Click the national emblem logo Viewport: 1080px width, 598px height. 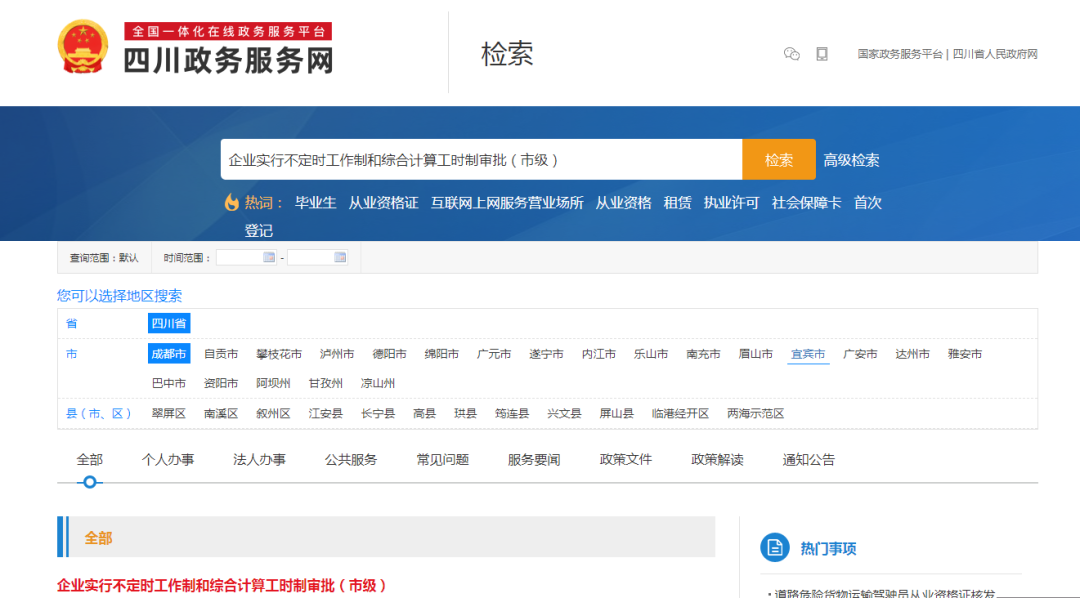[82, 47]
